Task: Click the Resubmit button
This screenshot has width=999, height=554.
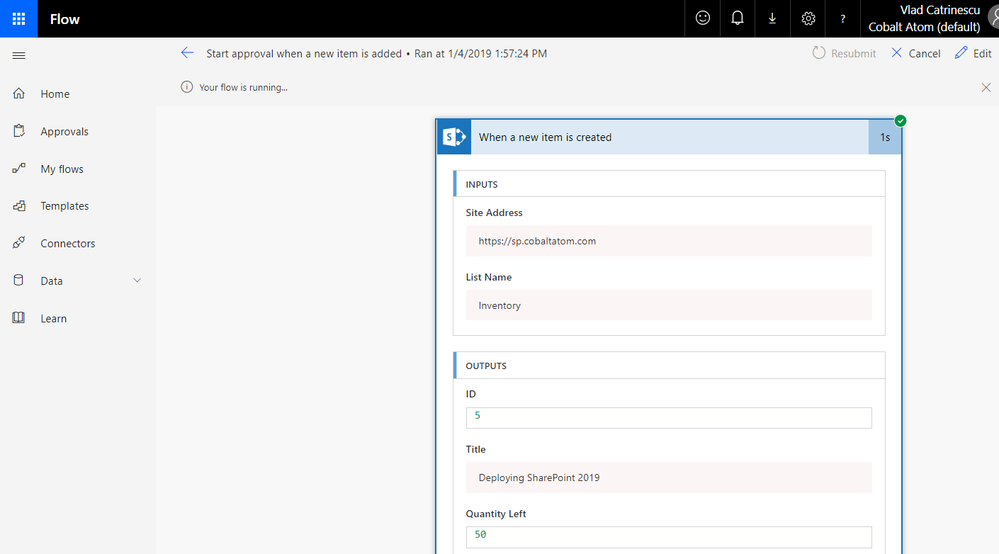Action: point(844,53)
